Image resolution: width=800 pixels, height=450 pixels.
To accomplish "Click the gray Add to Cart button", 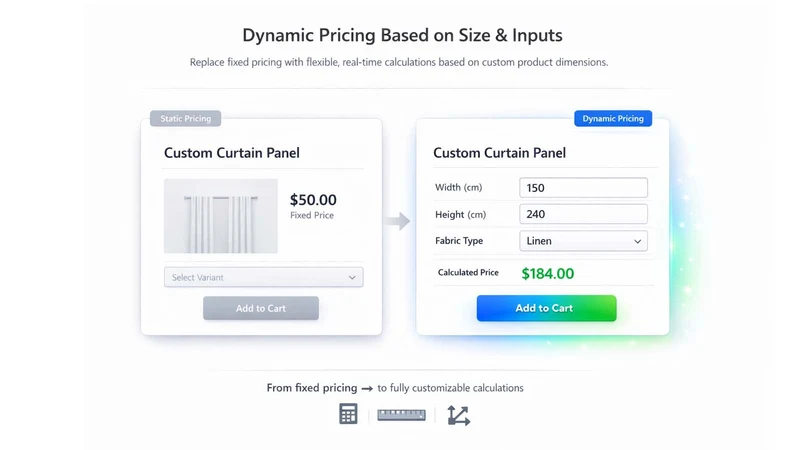I will tap(261, 308).
